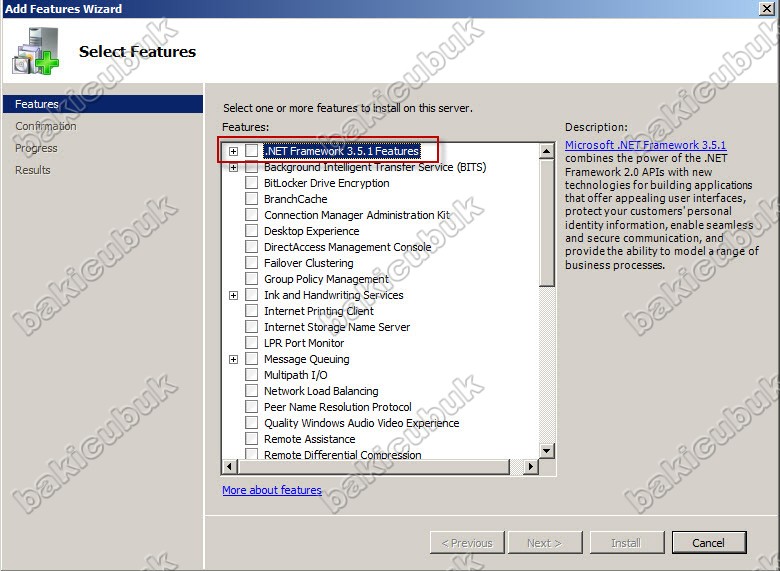Check the .NET Framework 3.5.1 Features box
The width and height of the screenshot is (780, 571).
tap(252, 151)
